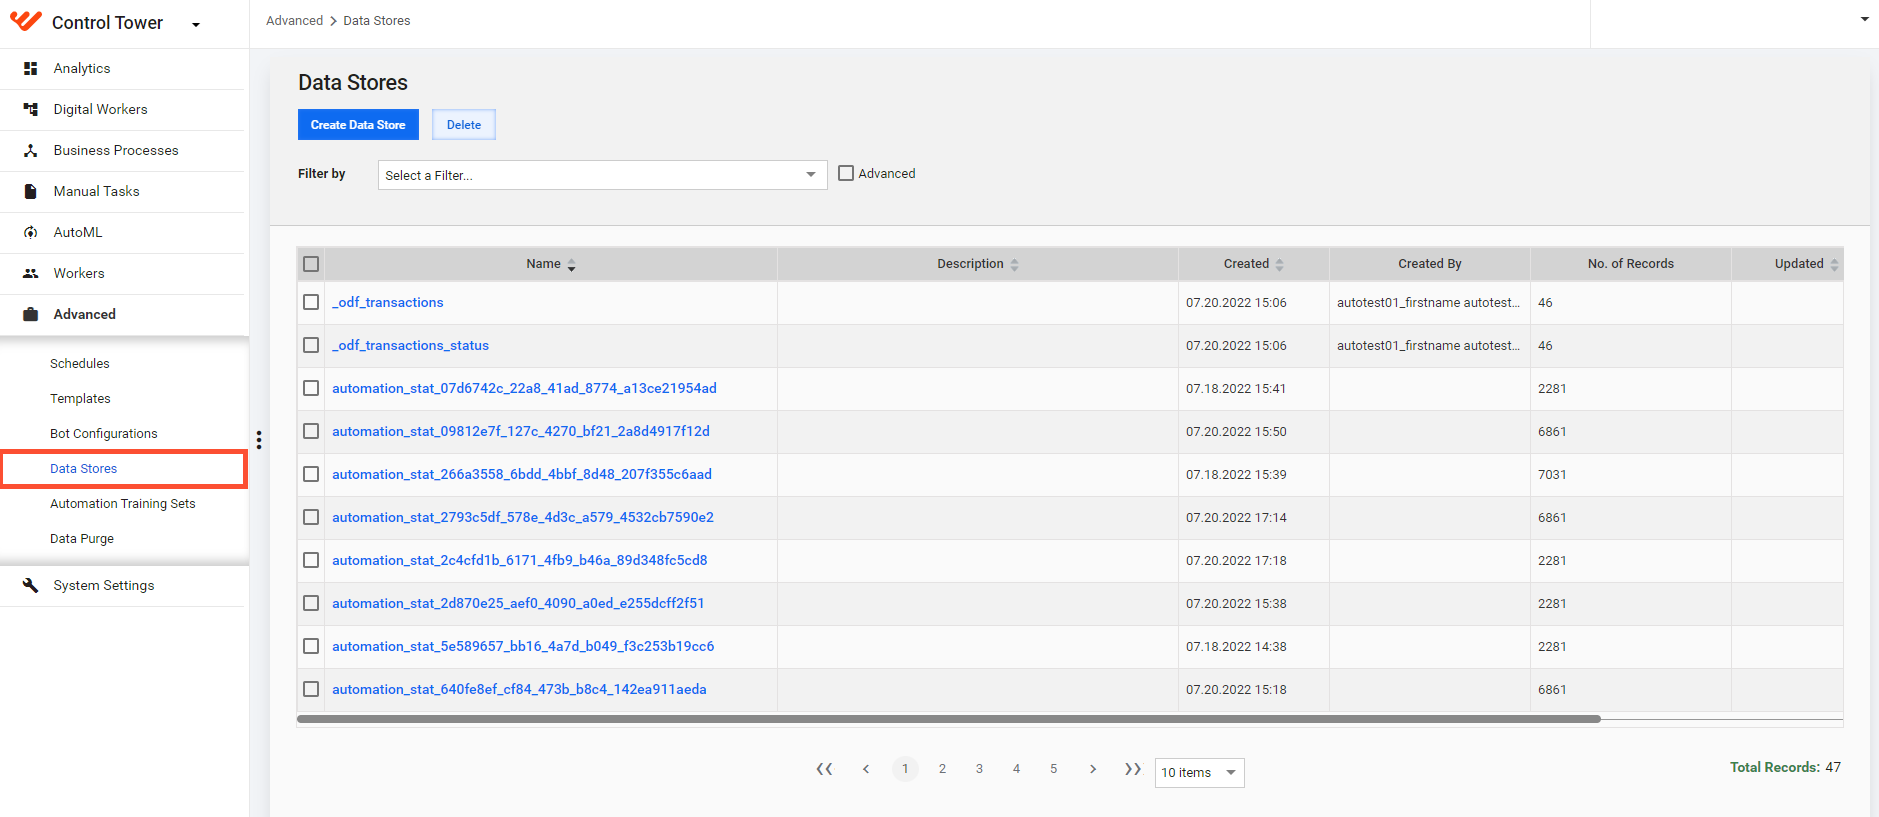Screen dimensions: 1879x817
Task: Click the Created By column header
Action: click(1429, 264)
